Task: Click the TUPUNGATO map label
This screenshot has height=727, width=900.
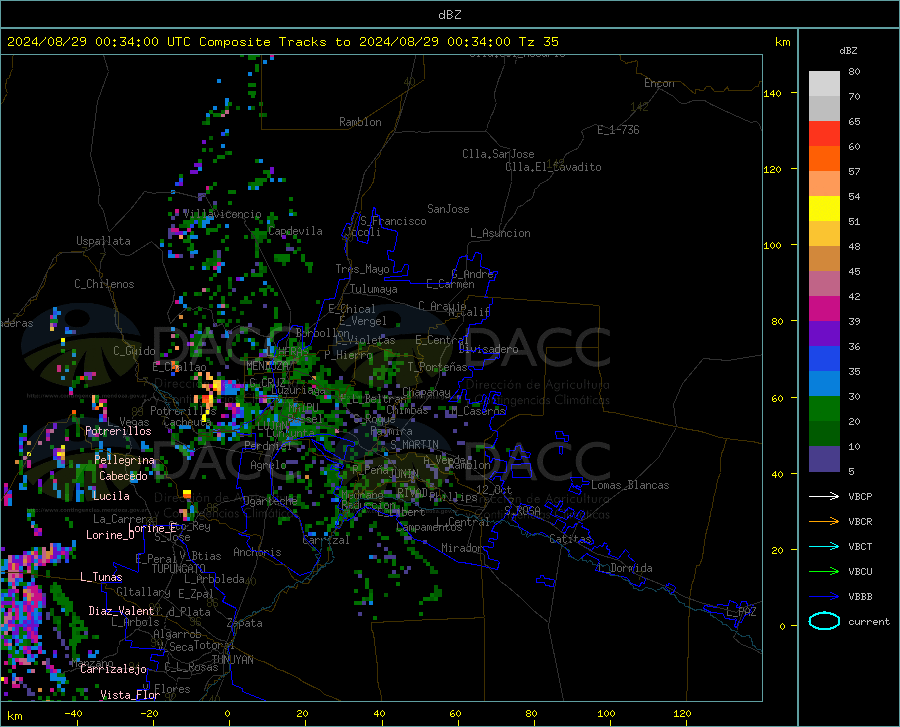Action: [179, 569]
